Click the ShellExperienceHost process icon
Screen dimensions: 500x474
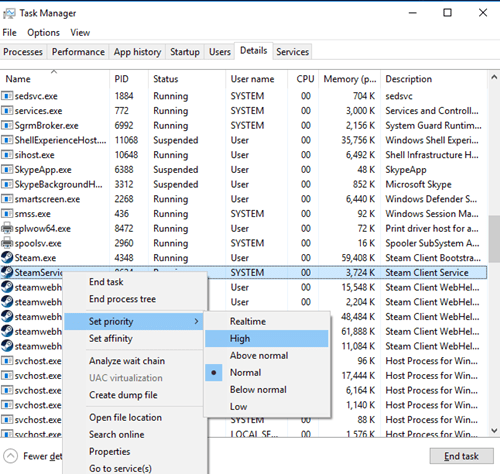pyautogui.click(x=7, y=140)
